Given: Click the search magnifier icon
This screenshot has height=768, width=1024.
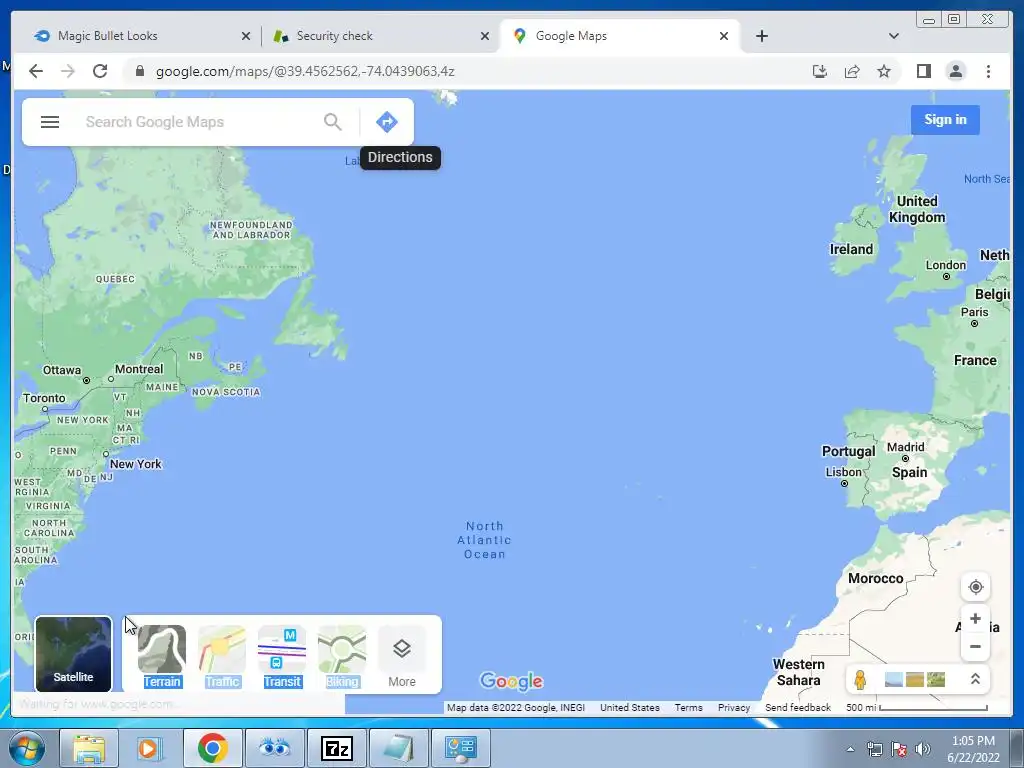Looking at the screenshot, I should pyautogui.click(x=332, y=122).
